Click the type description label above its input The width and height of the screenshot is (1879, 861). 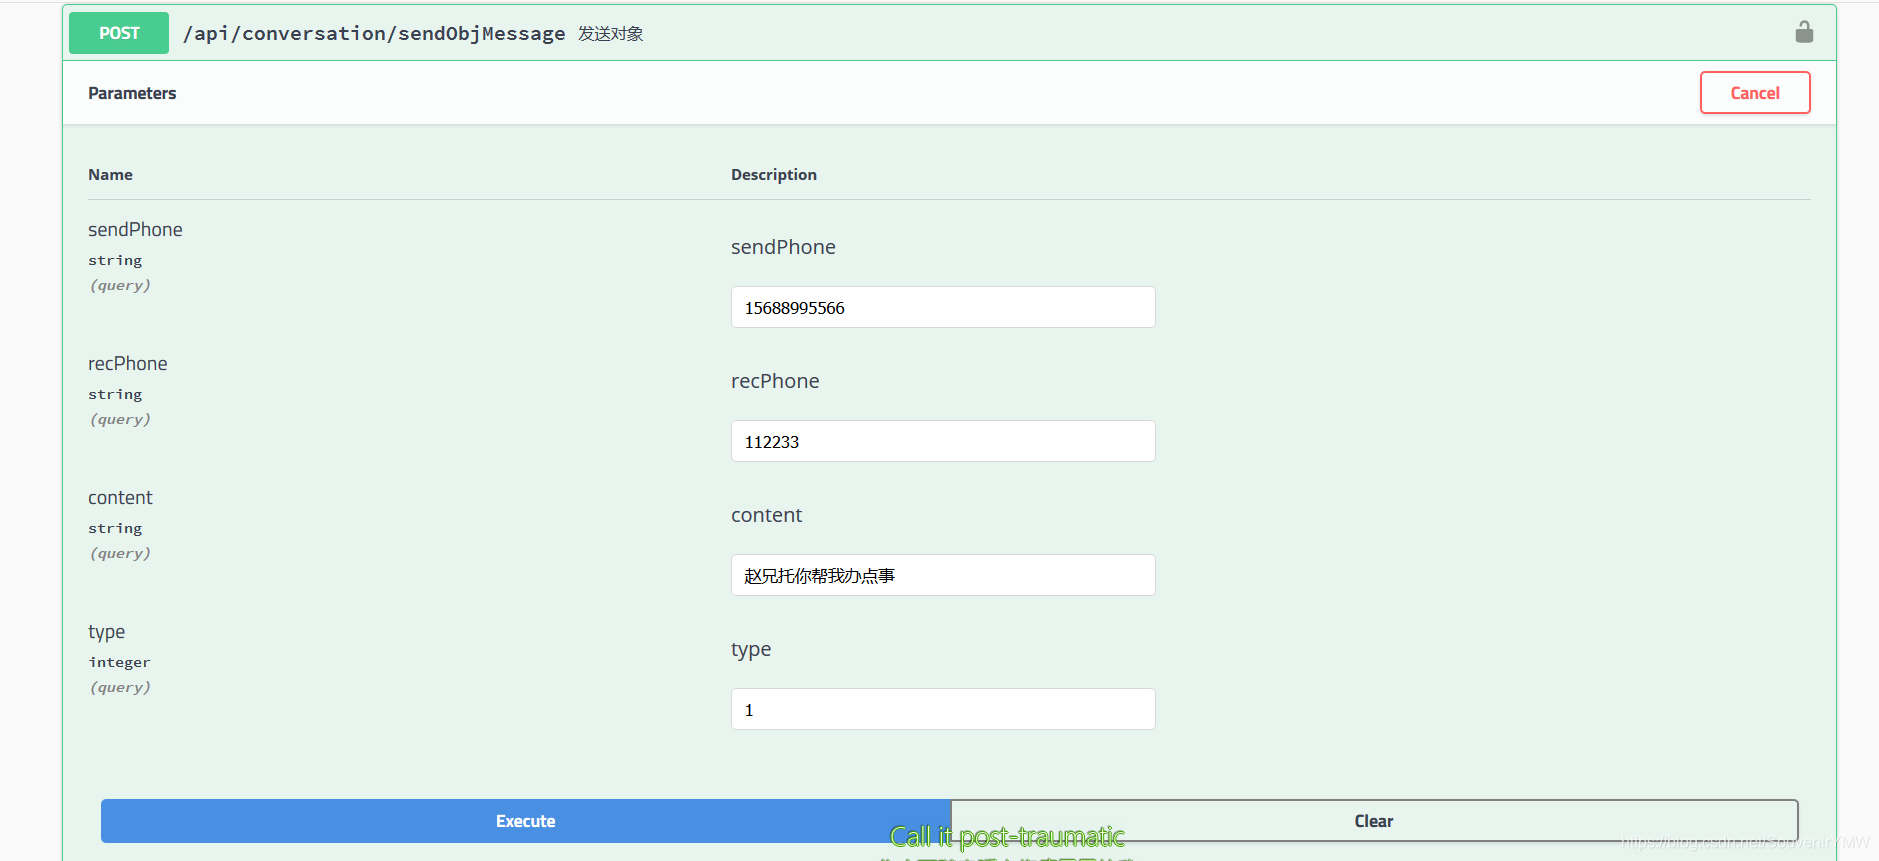[x=751, y=650]
